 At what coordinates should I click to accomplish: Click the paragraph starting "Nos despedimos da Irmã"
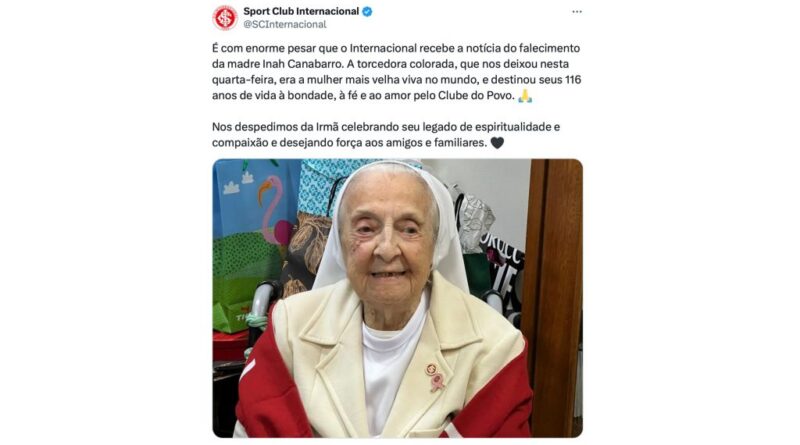[386, 135]
